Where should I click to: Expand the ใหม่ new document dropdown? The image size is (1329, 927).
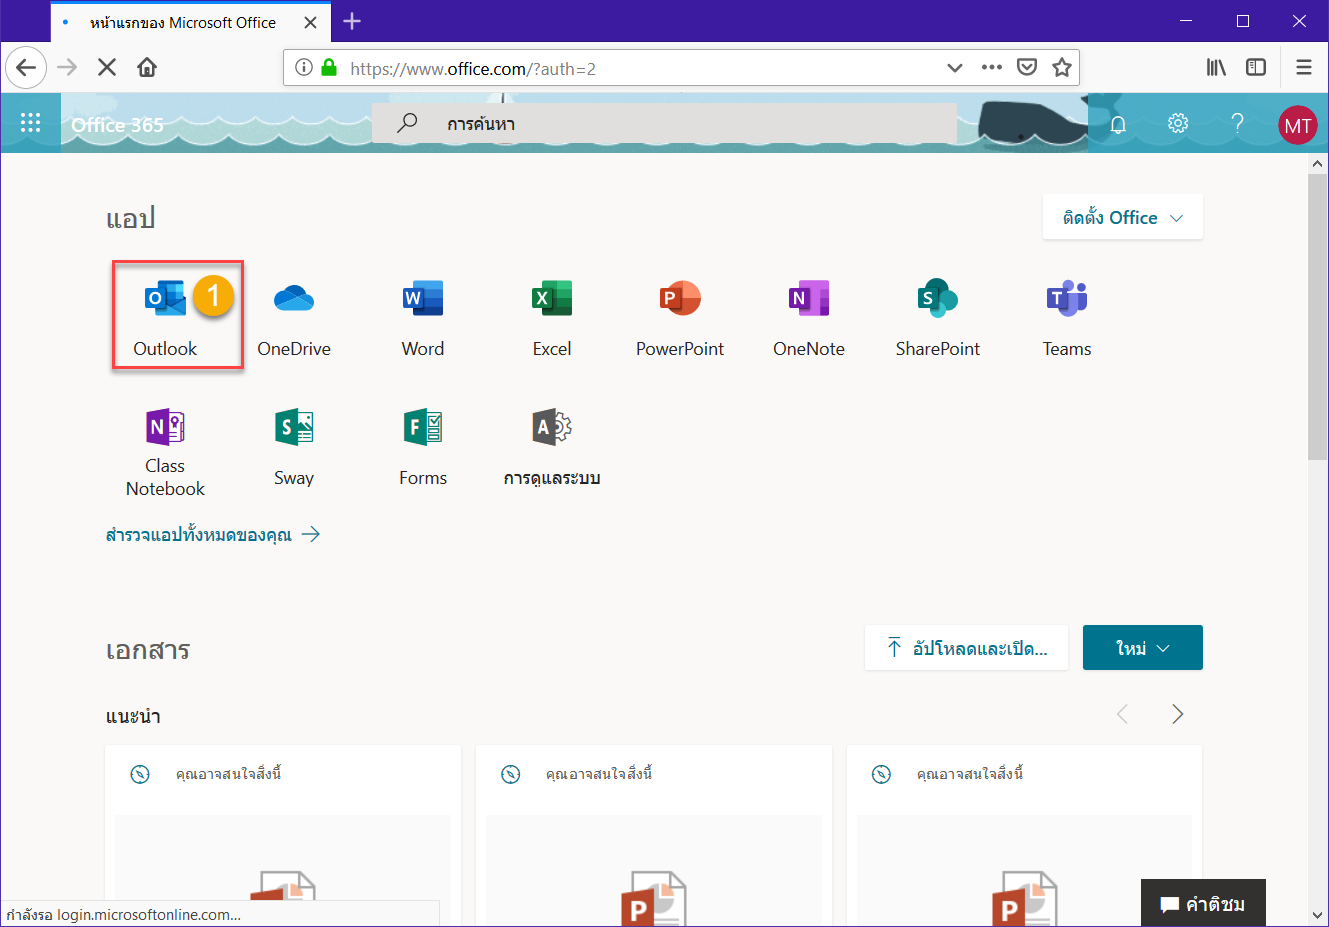(x=1142, y=648)
